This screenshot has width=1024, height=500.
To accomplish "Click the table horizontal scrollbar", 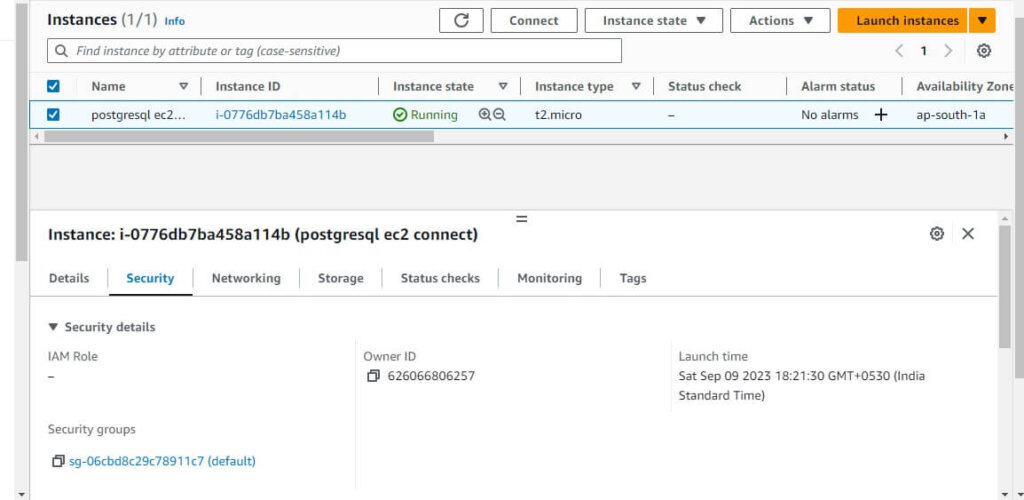I will [x=239, y=136].
